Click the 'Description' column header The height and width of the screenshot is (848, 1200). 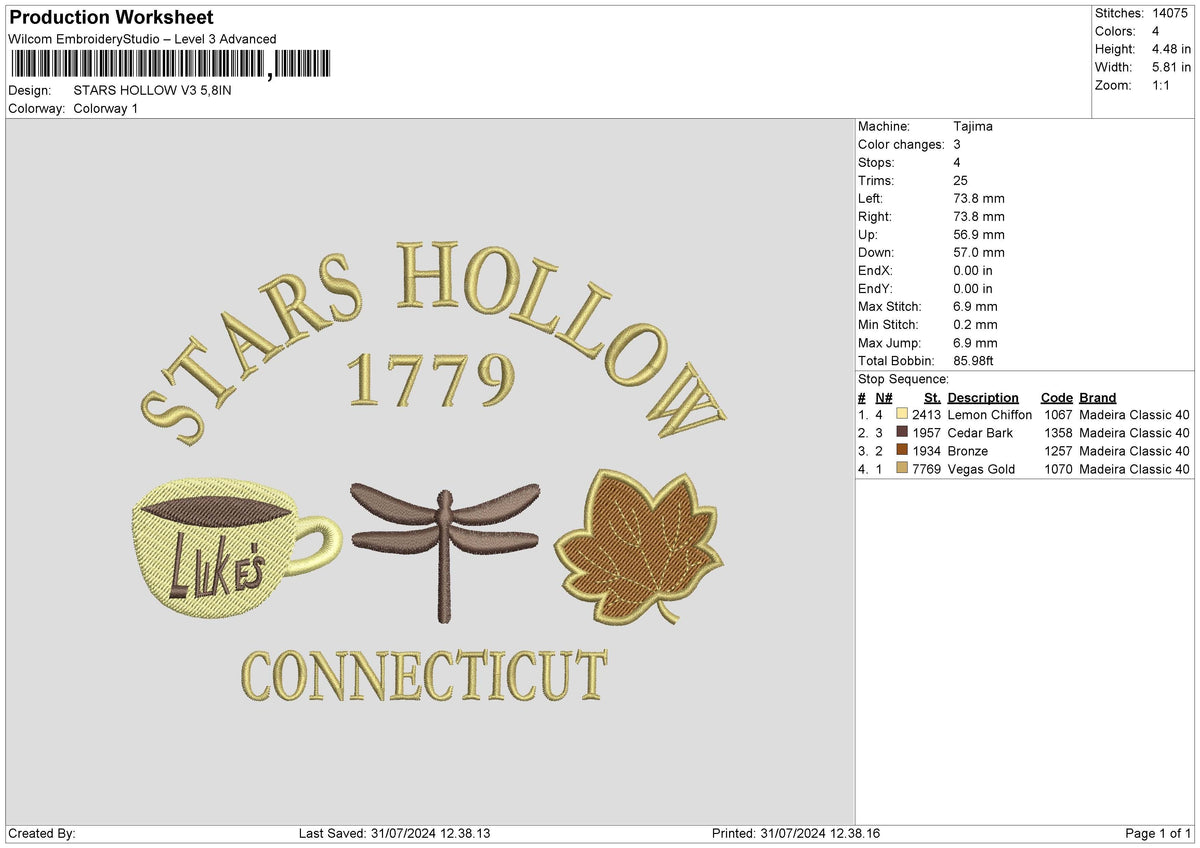983,397
